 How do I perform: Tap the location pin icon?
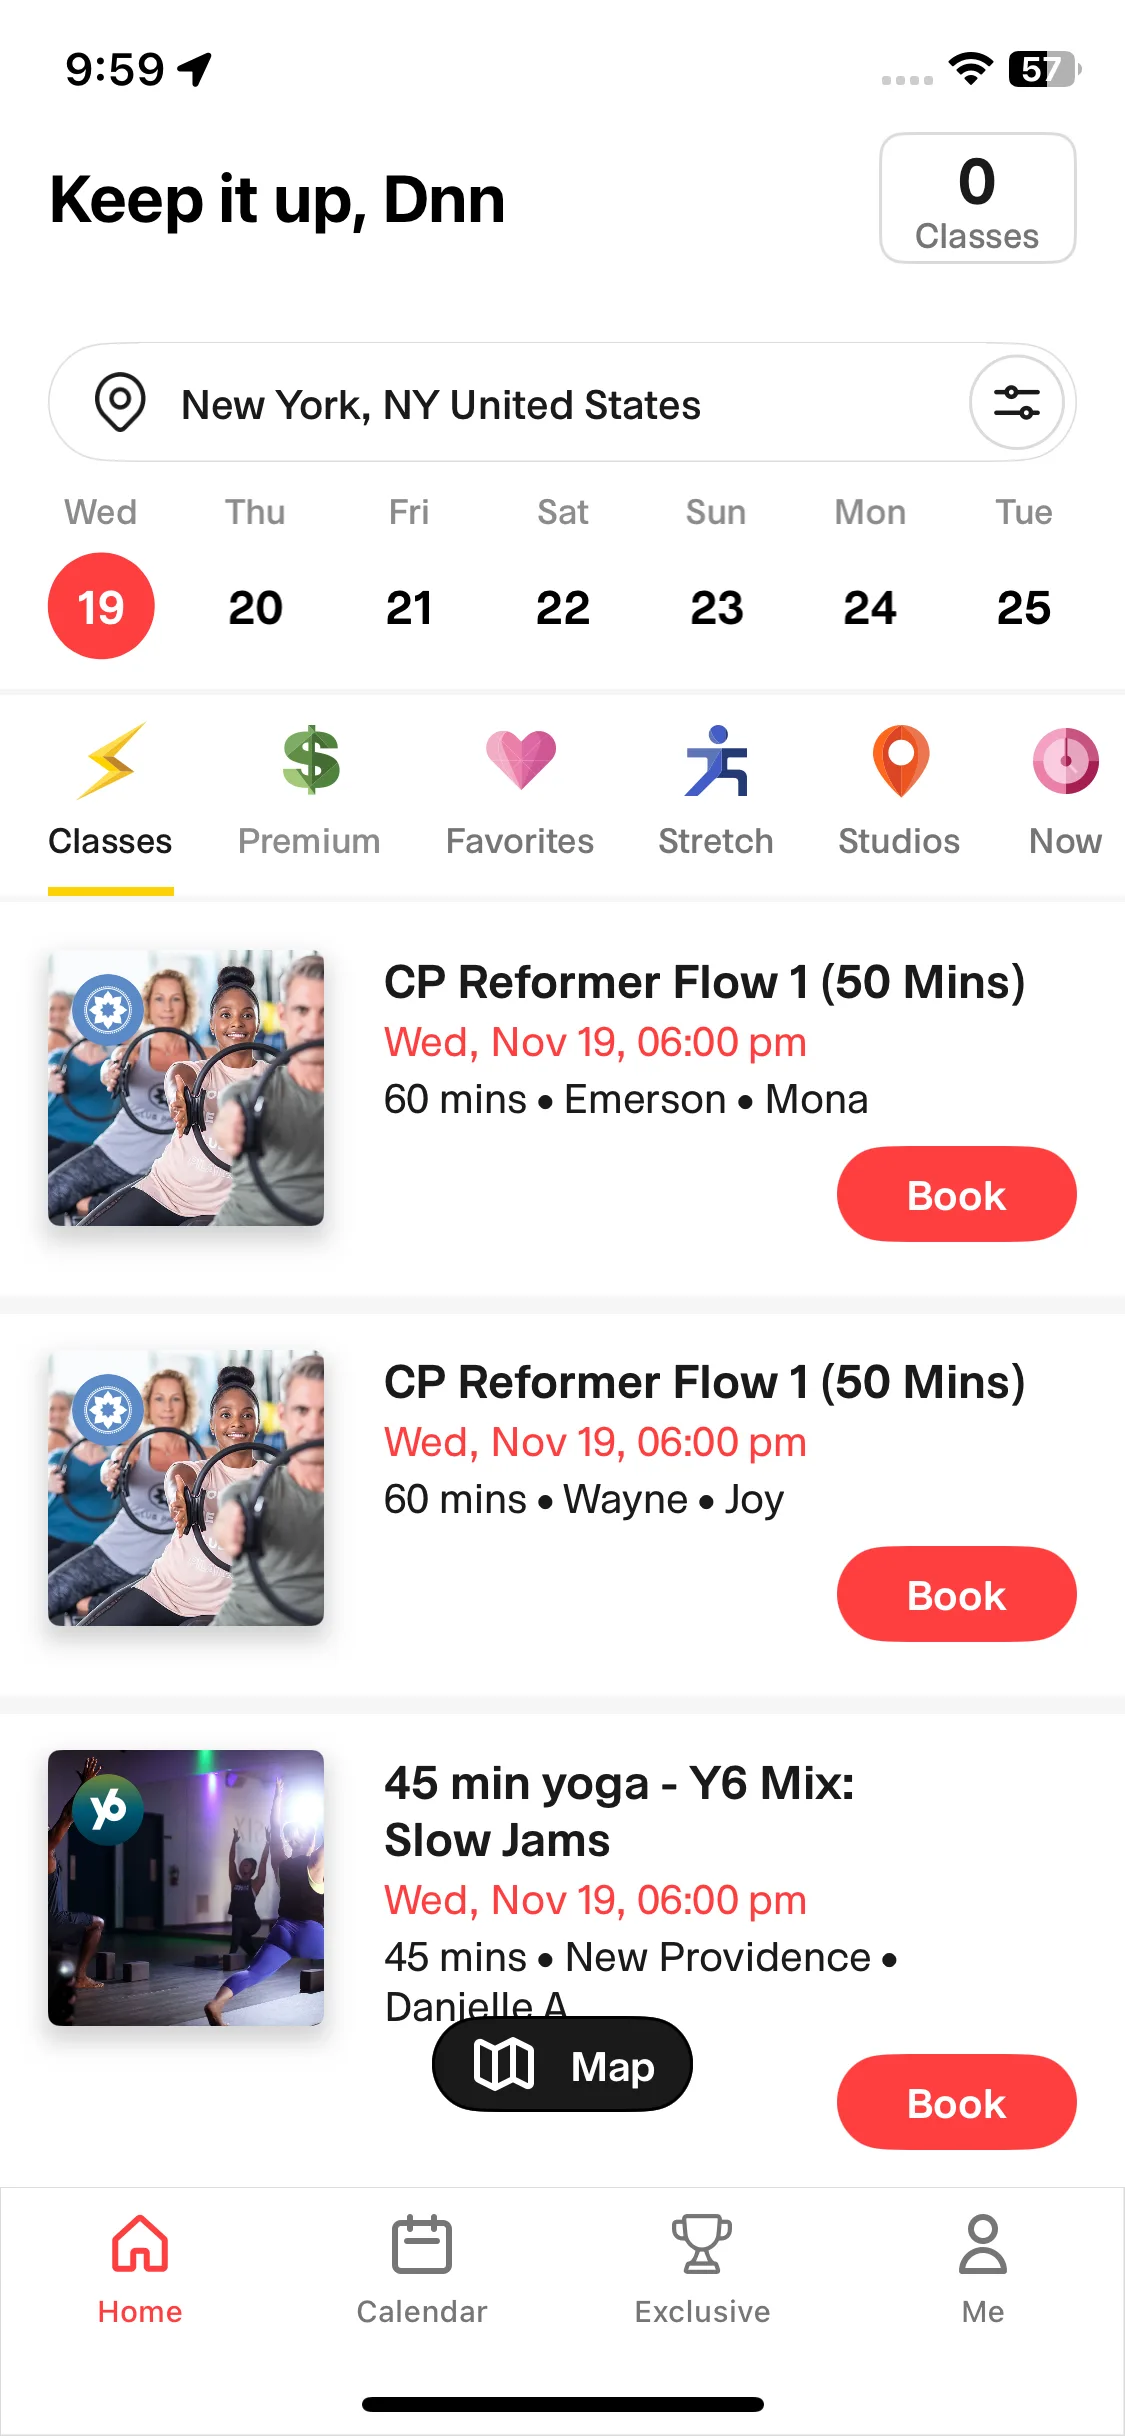[120, 403]
